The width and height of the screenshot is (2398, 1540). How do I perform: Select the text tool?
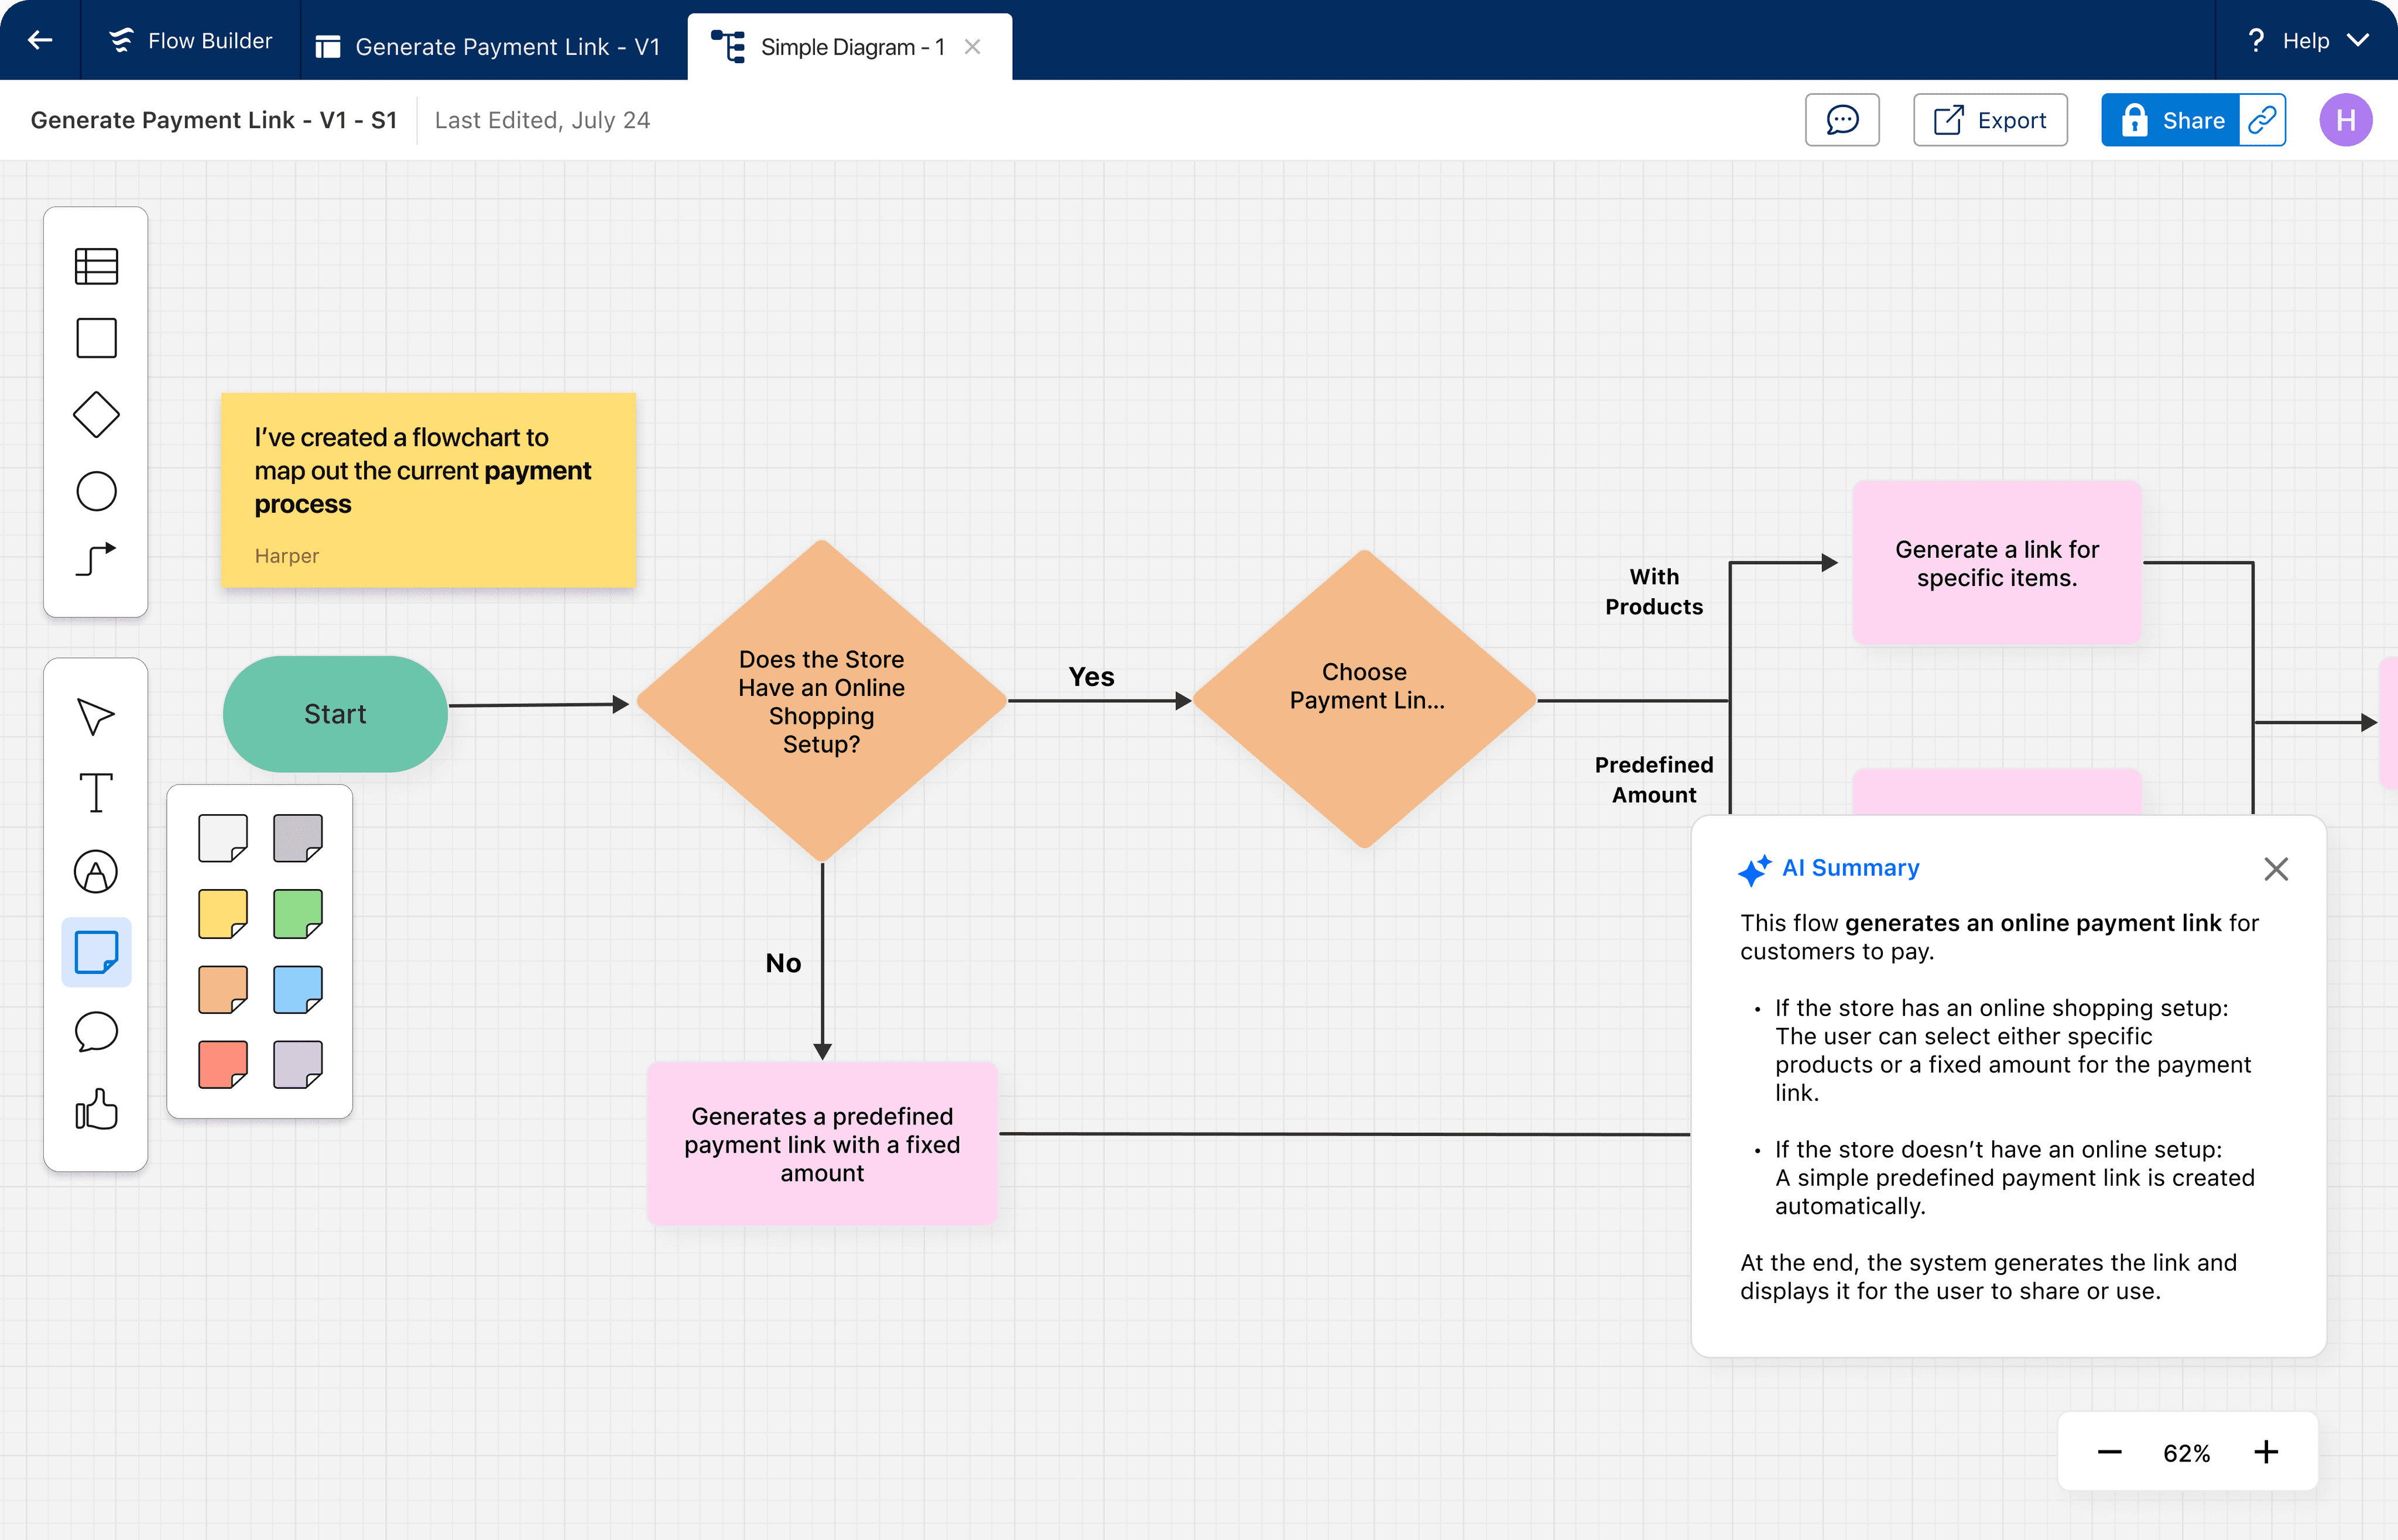[96, 793]
